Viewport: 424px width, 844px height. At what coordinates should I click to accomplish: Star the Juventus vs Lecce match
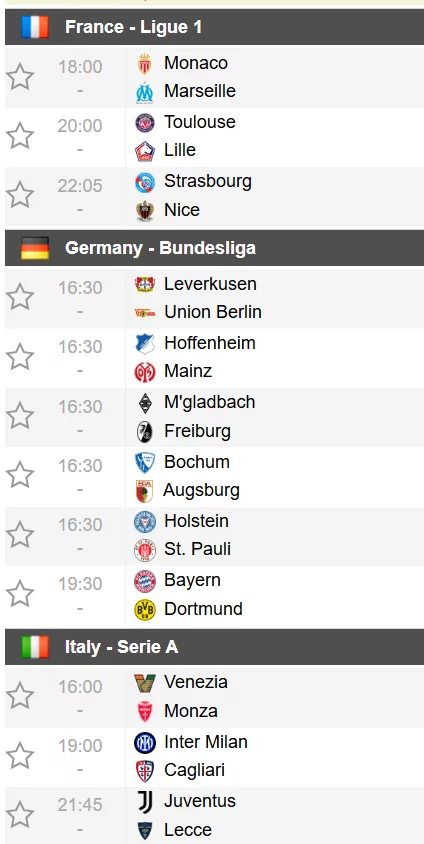[x=20, y=814]
